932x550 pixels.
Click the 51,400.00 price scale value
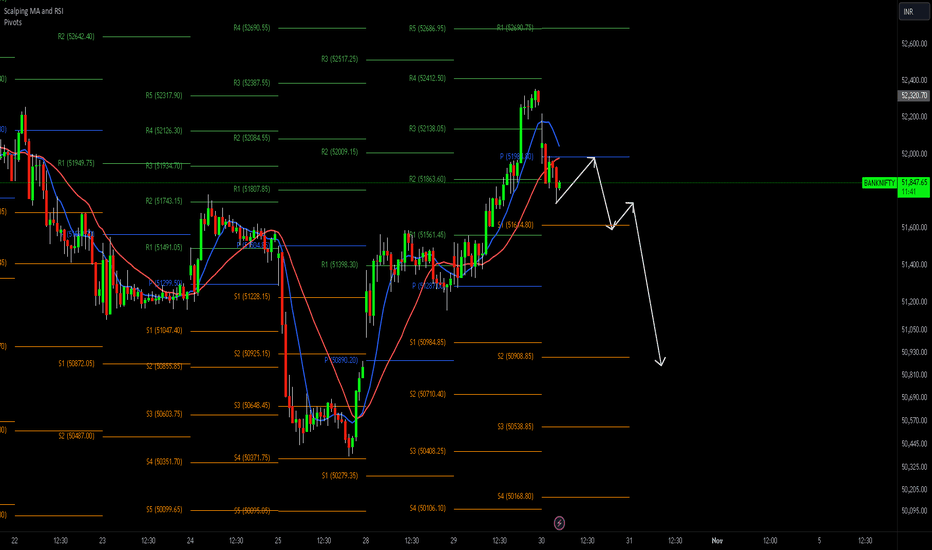(x=914, y=265)
